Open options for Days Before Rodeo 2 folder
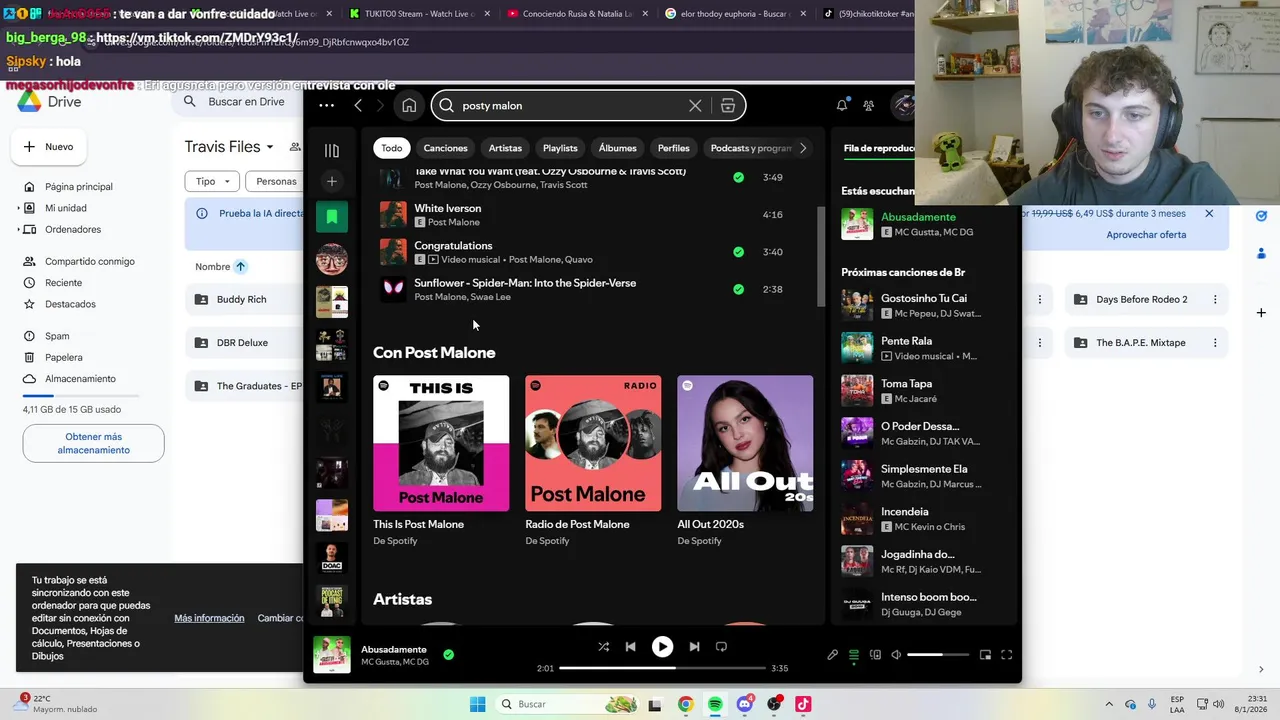Image resolution: width=1280 pixels, height=720 pixels. point(1215,299)
